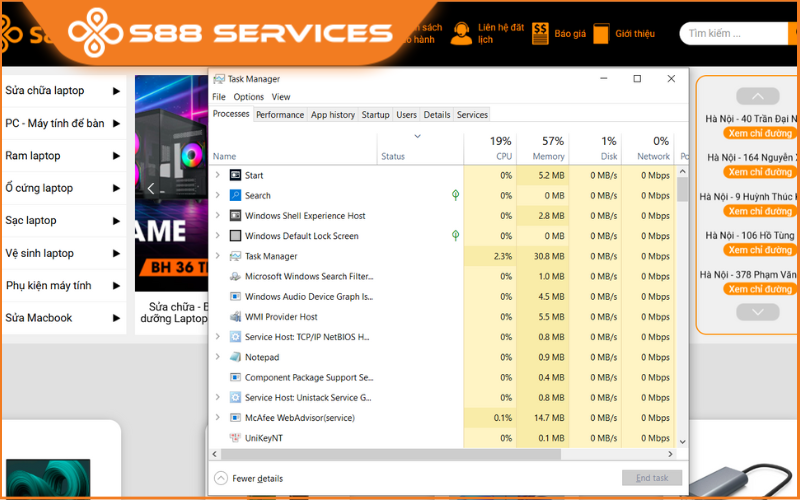The height and width of the screenshot is (500, 800).
Task: Click the Windows Shell Experience Host icon
Action: pos(235,215)
